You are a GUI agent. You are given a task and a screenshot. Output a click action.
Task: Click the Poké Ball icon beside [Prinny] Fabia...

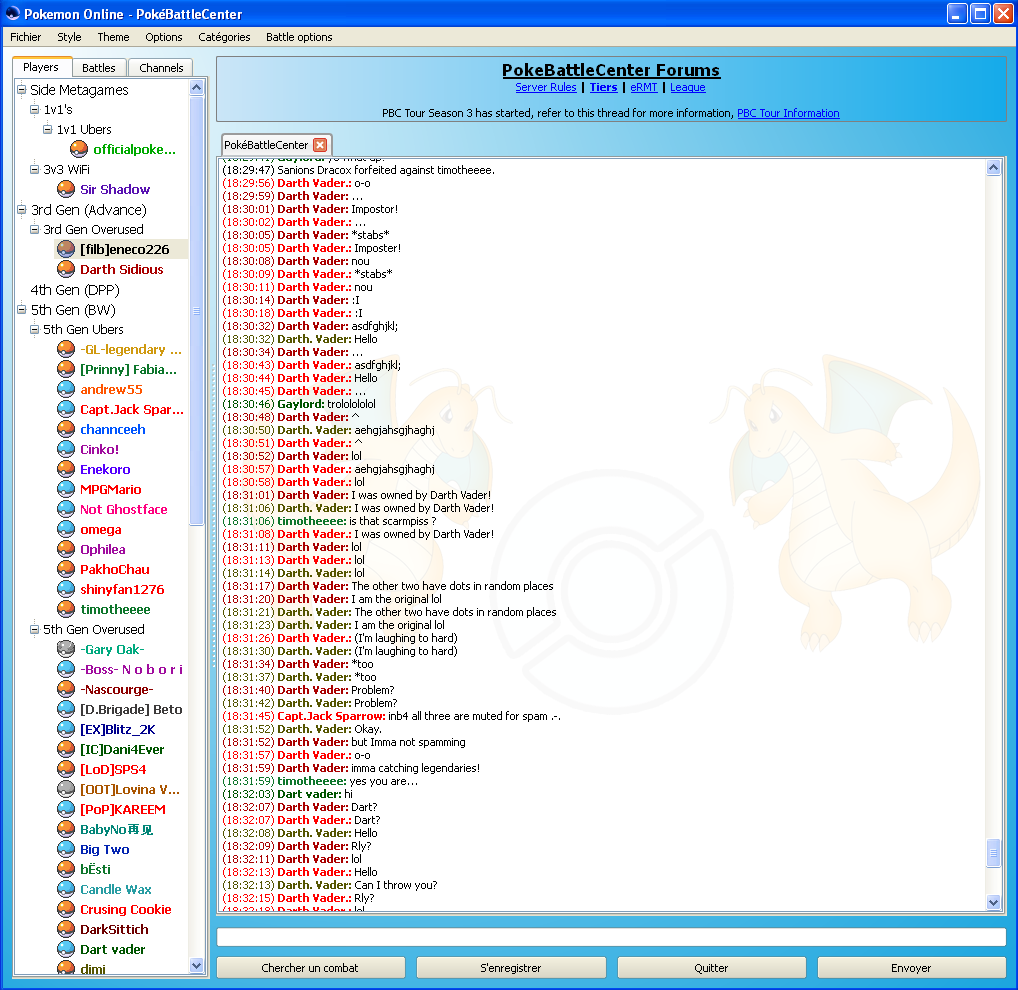(66, 369)
